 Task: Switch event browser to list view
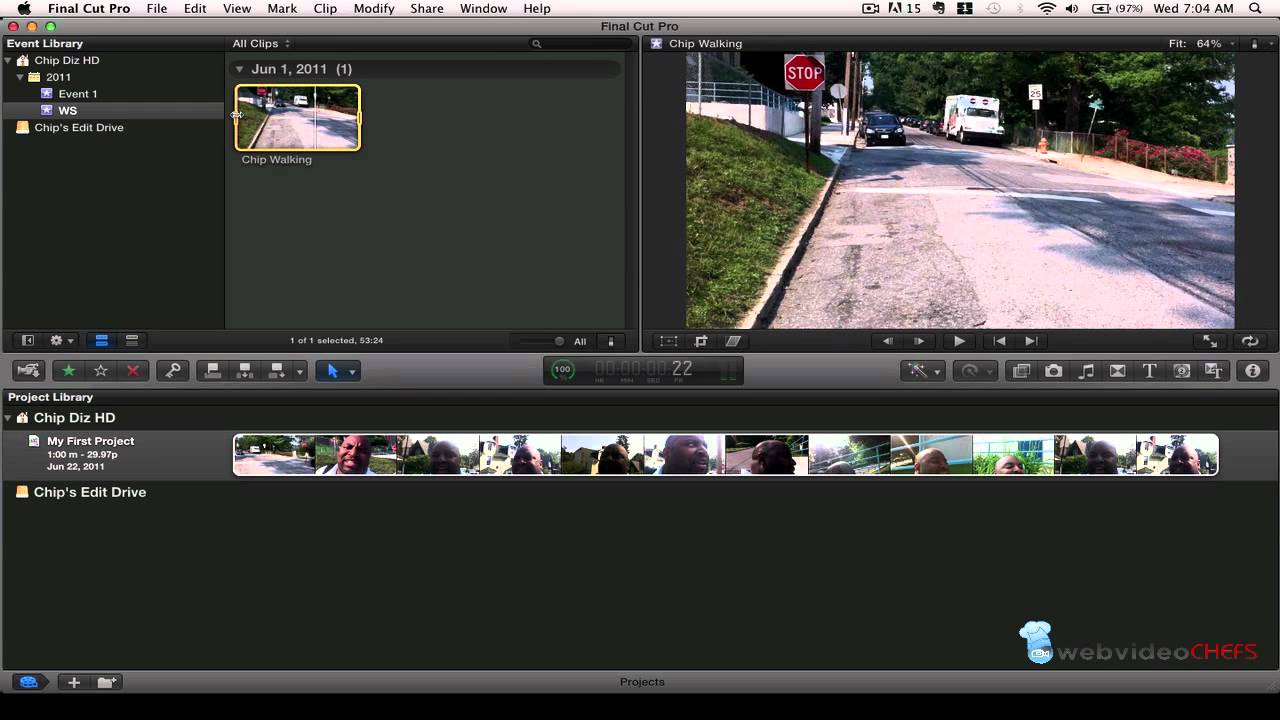[x=131, y=341]
